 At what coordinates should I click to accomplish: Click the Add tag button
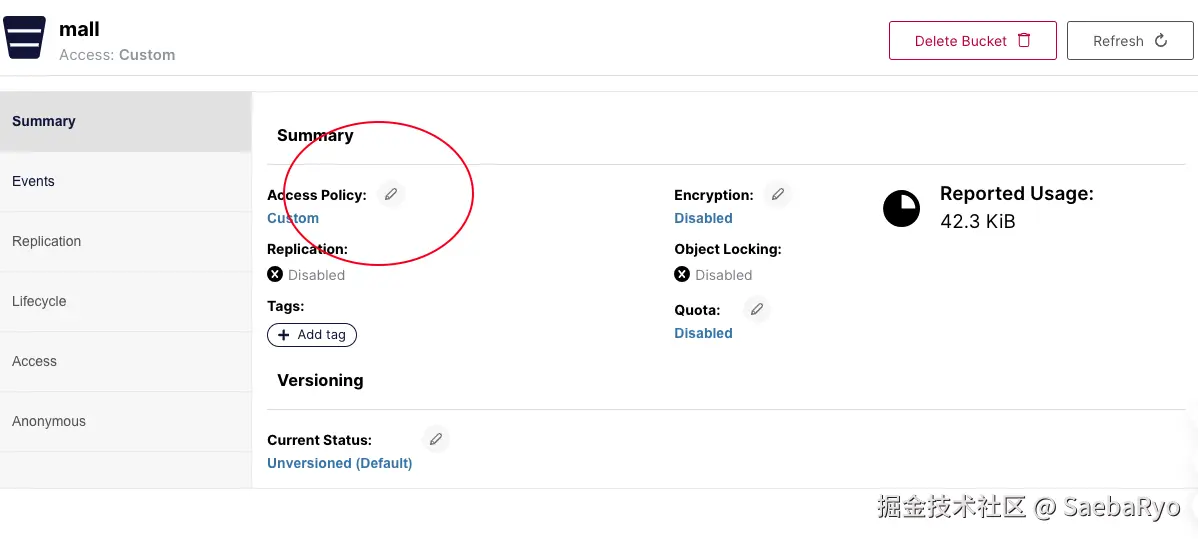pyautogui.click(x=312, y=335)
